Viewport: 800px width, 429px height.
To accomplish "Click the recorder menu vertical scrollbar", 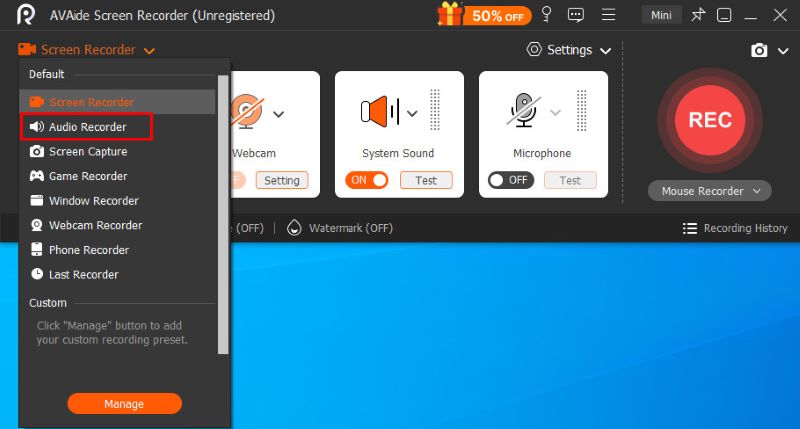I will click(222, 215).
